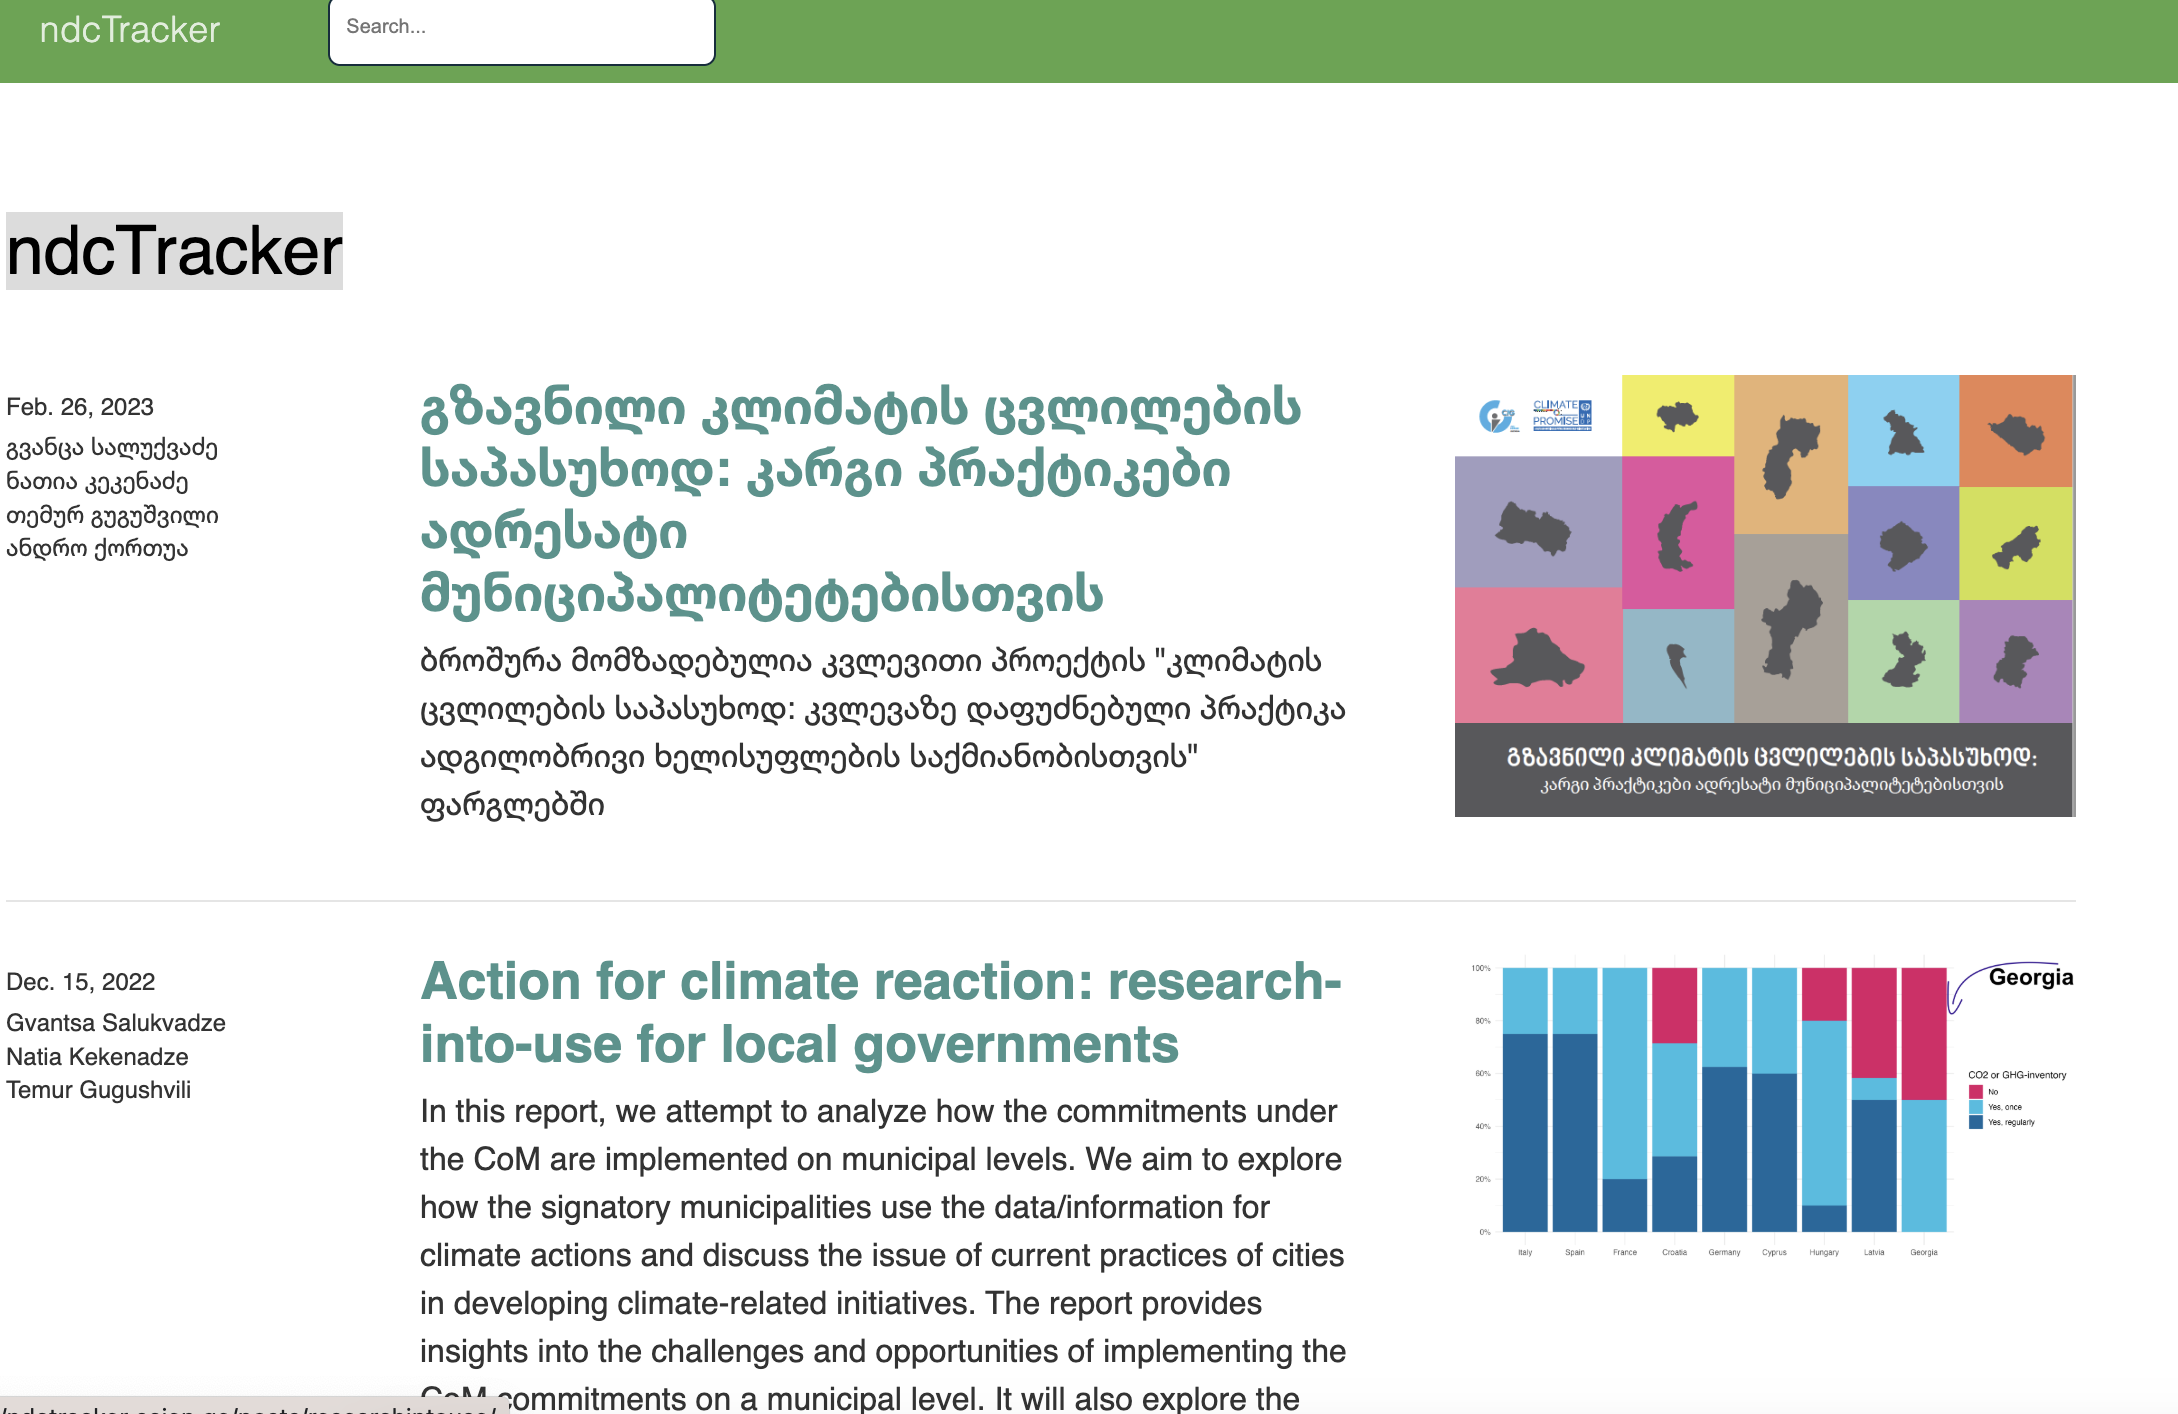Click author name Temur Gugushvili
The width and height of the screenshot is (2178, 1414).
(x=98, y=1090)
